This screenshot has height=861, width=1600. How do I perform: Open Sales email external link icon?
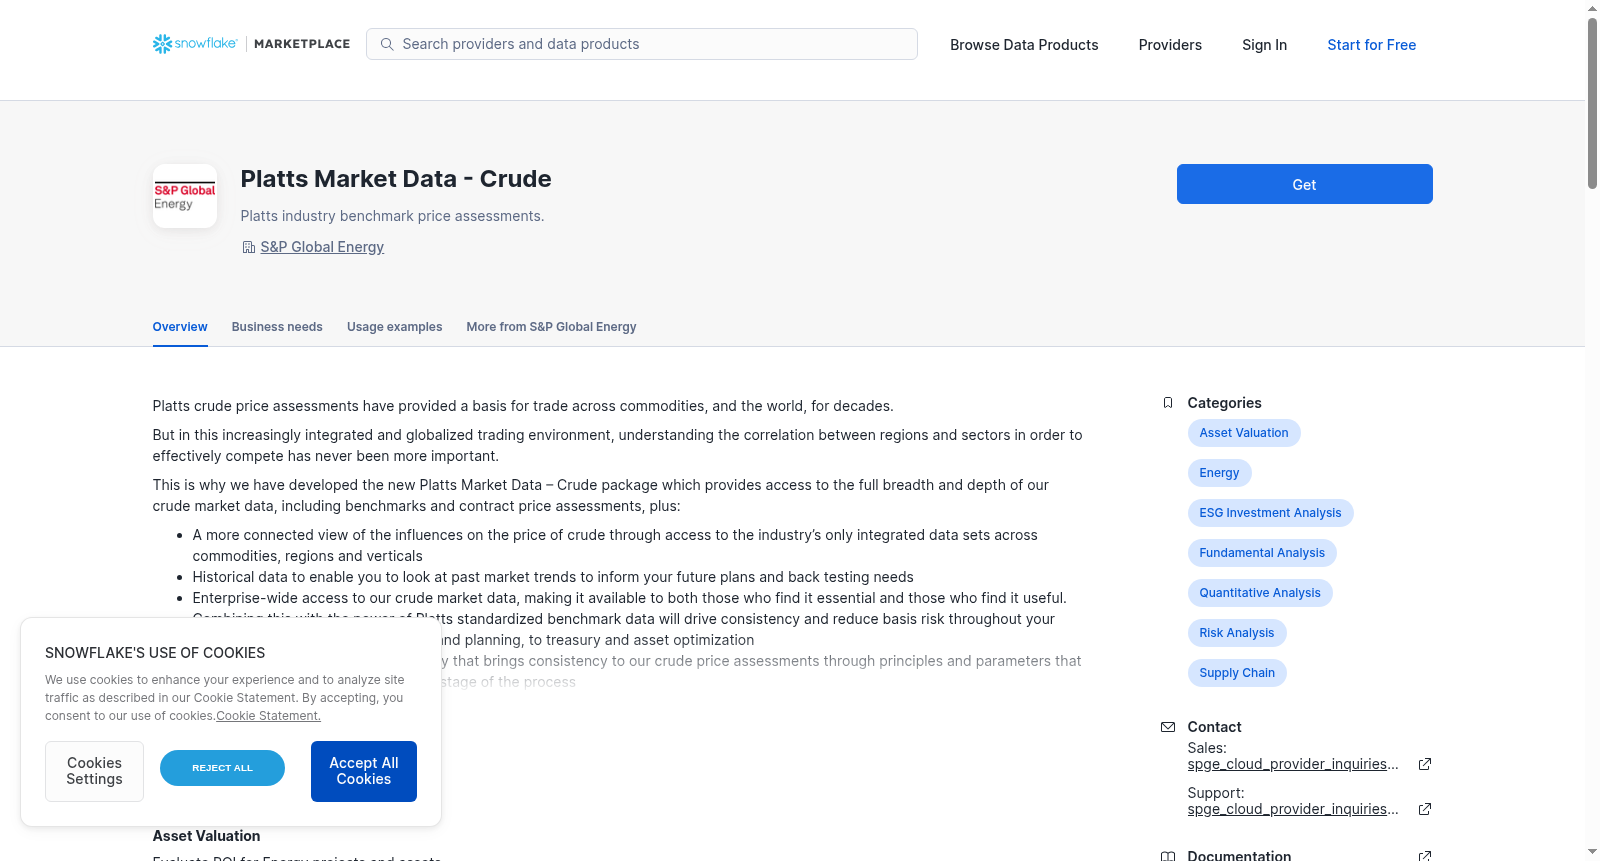(1425, 764)
